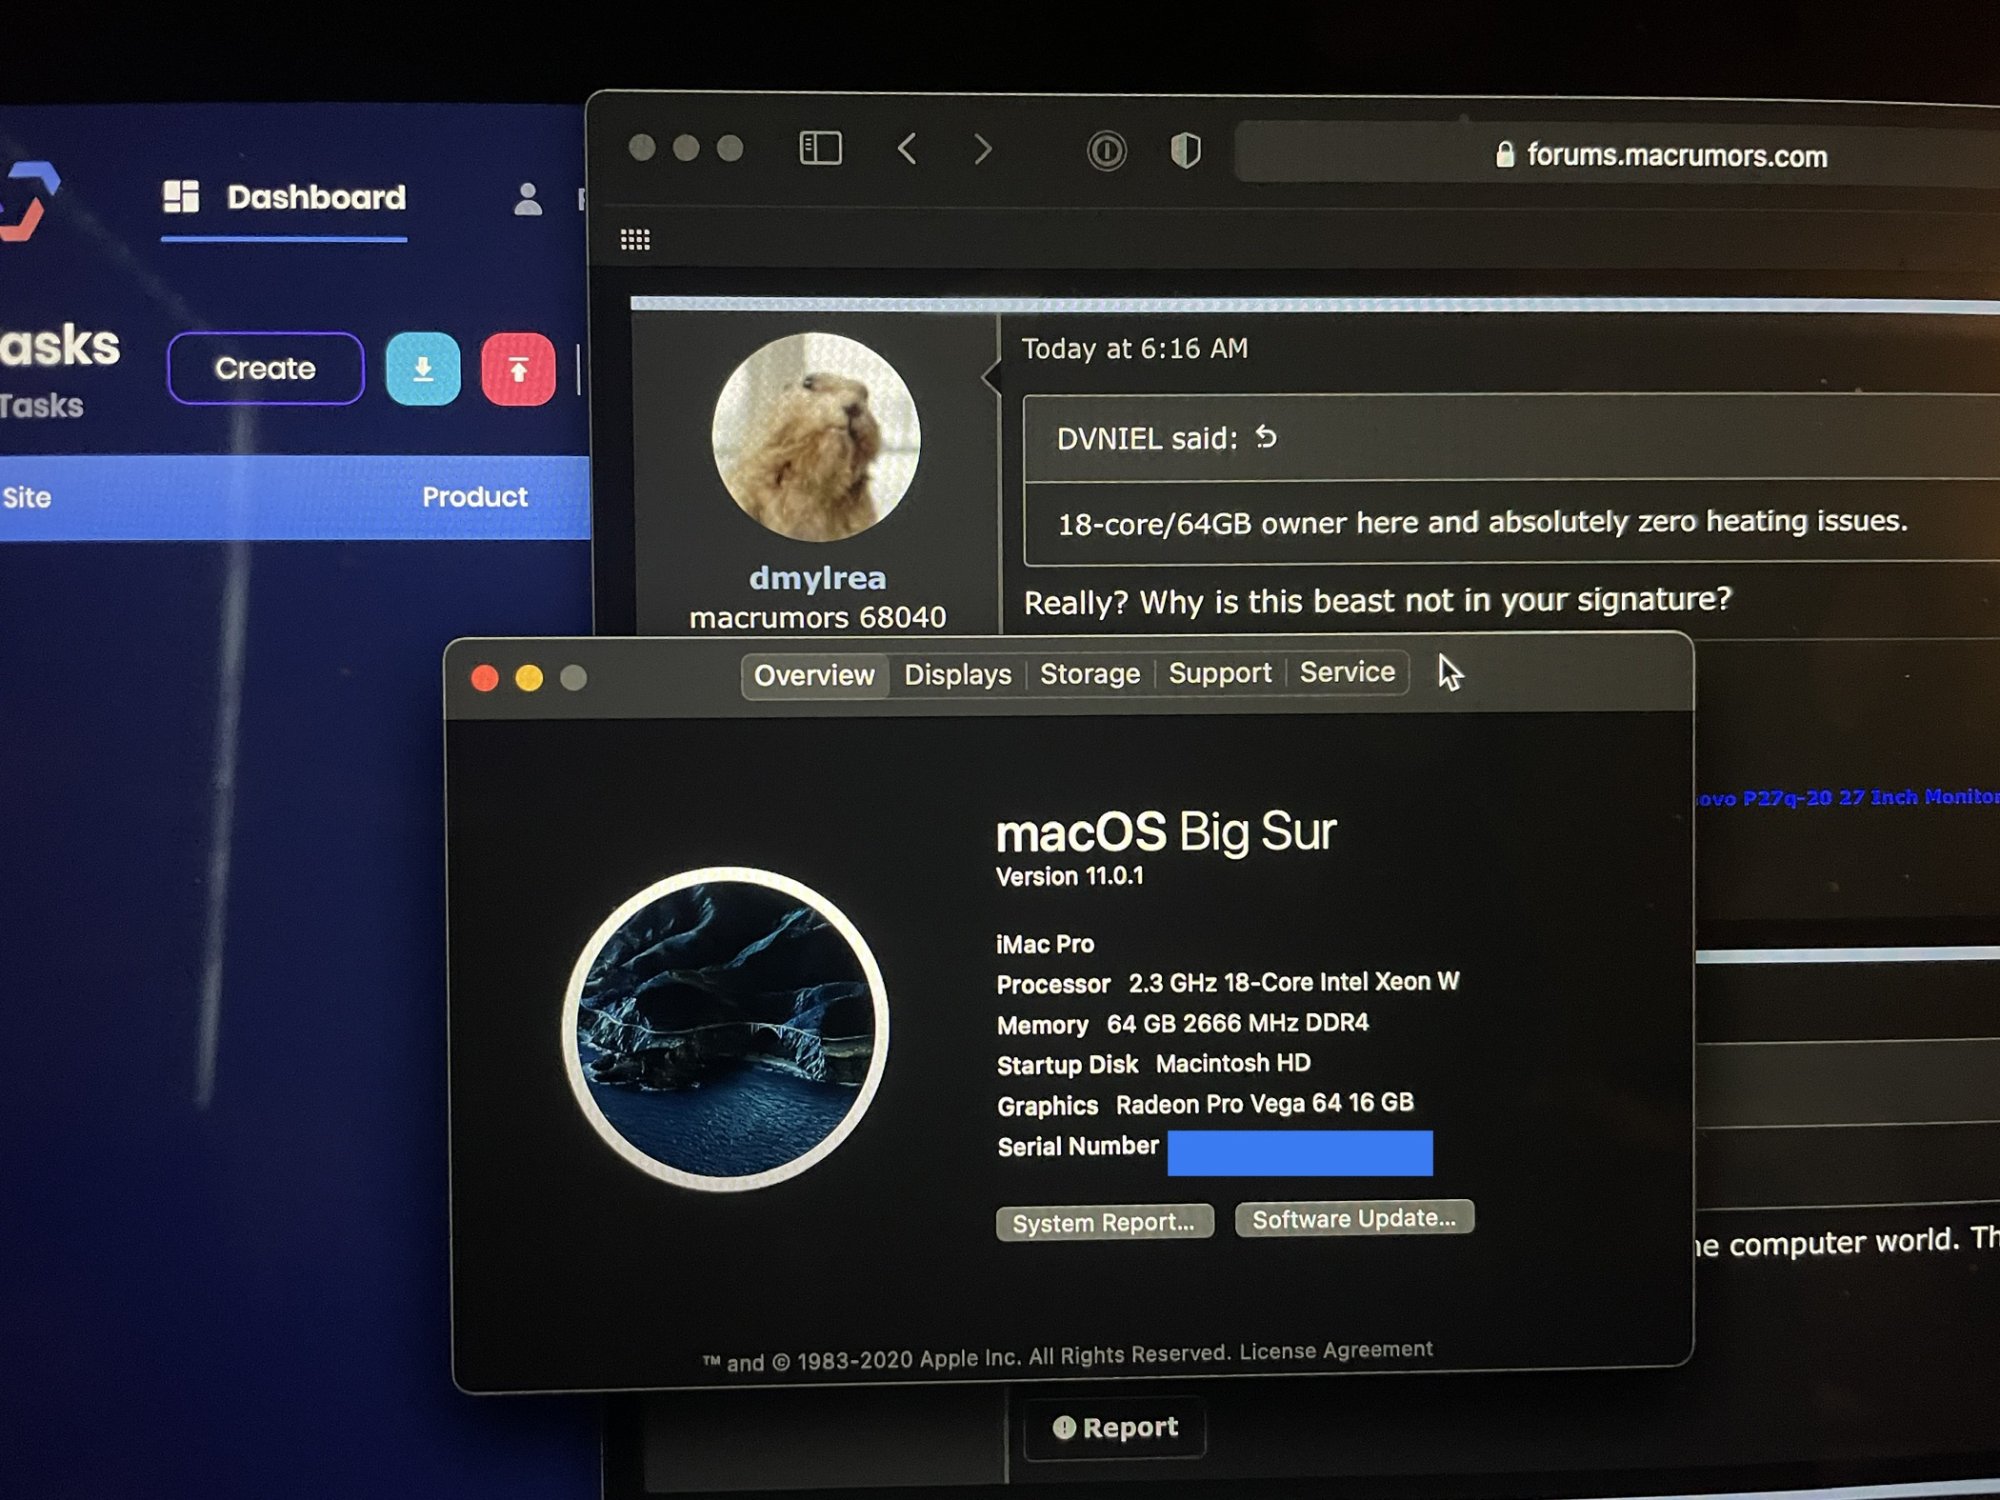Image resolution: width=2000 pixels, height=1500 pixels.
Task: Open the License Agreement link
Action: pyautogui.click(x=1335, y=1350)
